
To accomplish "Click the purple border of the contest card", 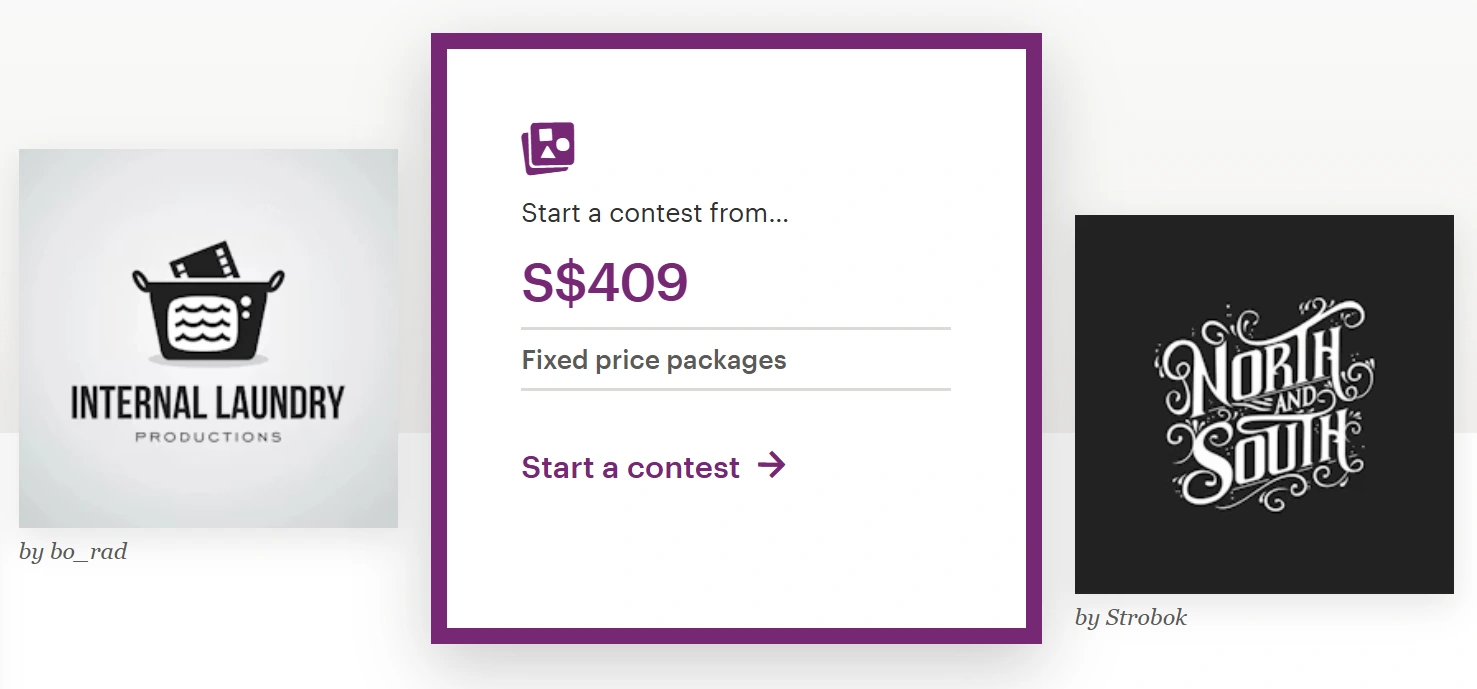I will click(438, 338).
